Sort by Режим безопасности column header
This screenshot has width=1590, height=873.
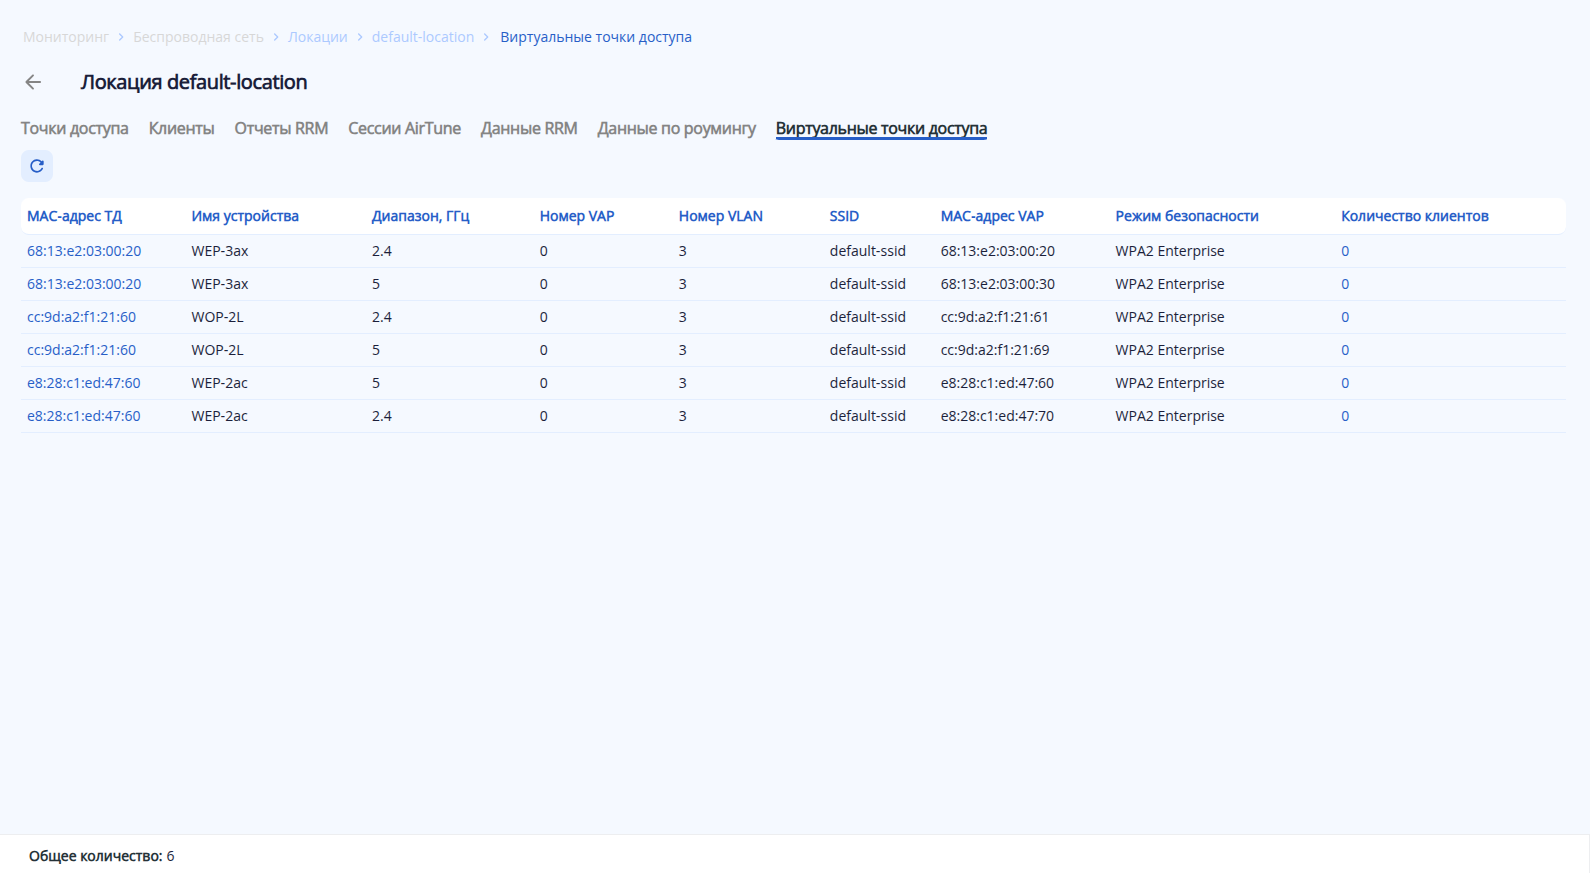(x=1186, y=216)
